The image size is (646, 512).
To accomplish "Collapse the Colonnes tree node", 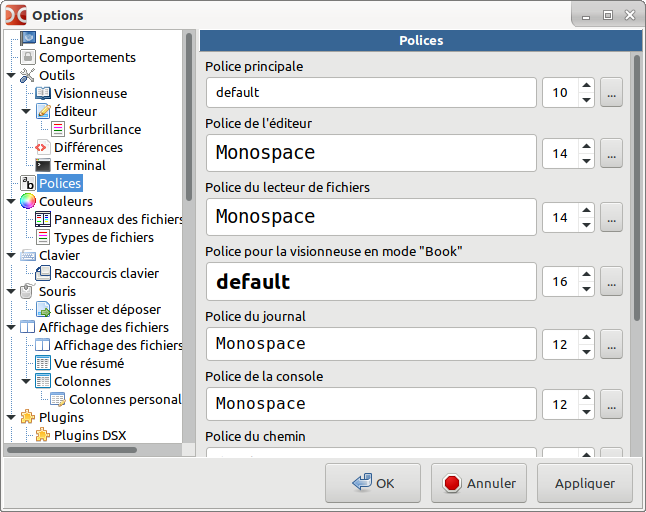I will [x=26, y=381].
